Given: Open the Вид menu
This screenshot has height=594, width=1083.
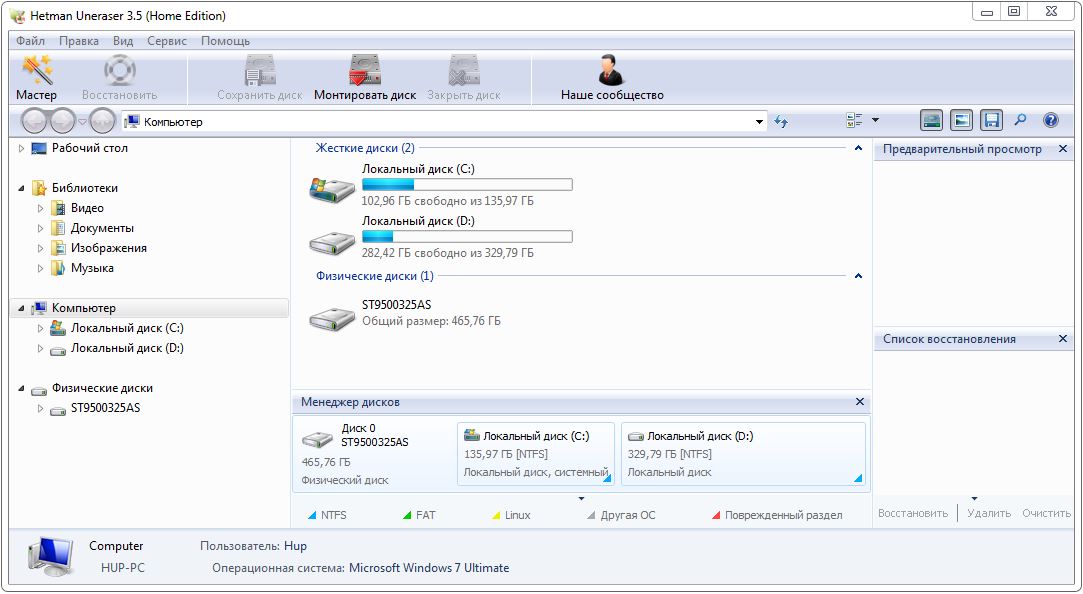Looking at the screenshot, I should point(123,41).
